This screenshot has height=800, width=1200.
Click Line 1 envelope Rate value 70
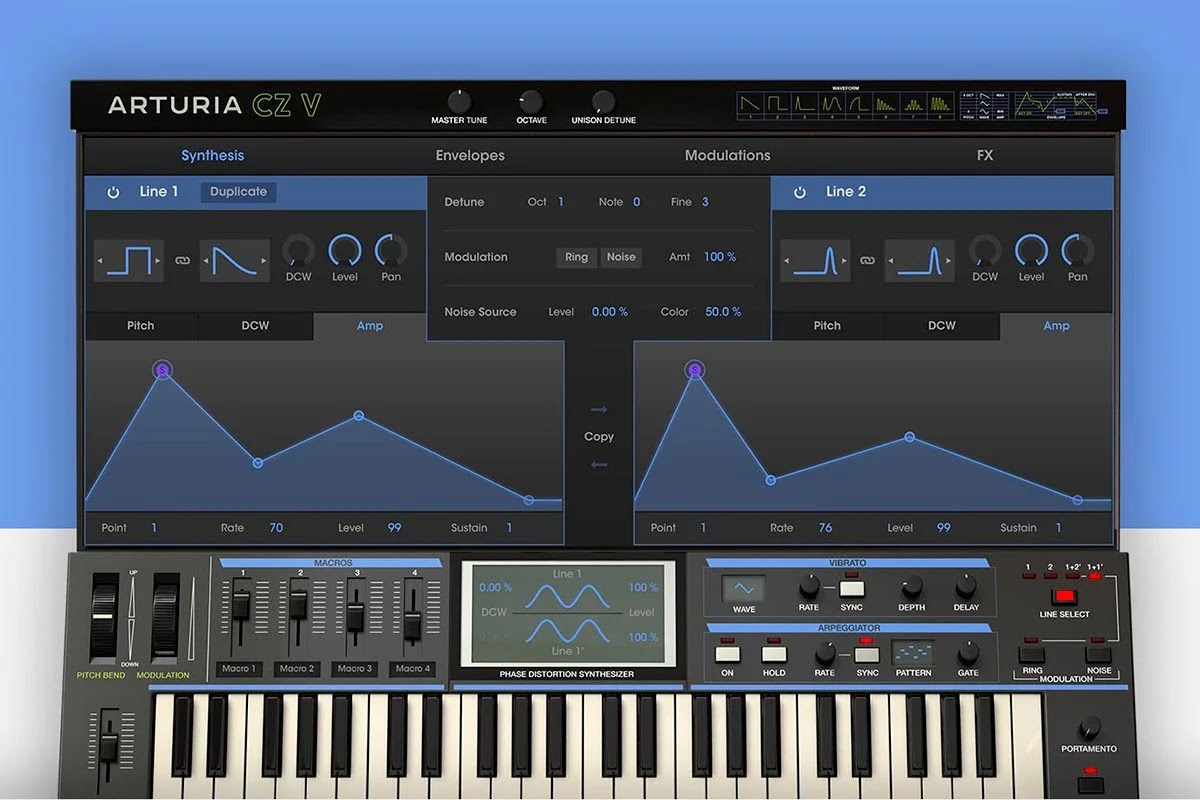pyautogui.click(x=276, y=528)
